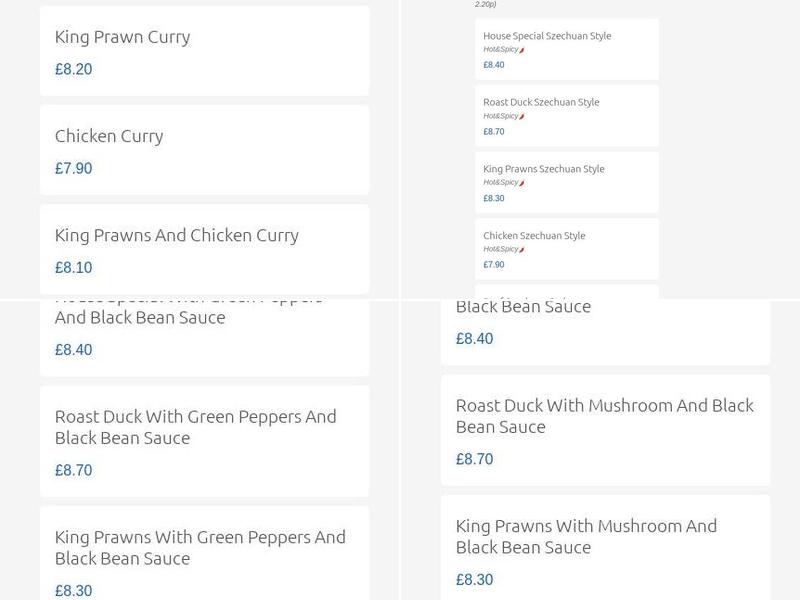Select the £8.70 price for Roast Duck With Mushroom
The height and width of the screenshot is (600, 800).
pyautogui.click(x=472, y=459)
